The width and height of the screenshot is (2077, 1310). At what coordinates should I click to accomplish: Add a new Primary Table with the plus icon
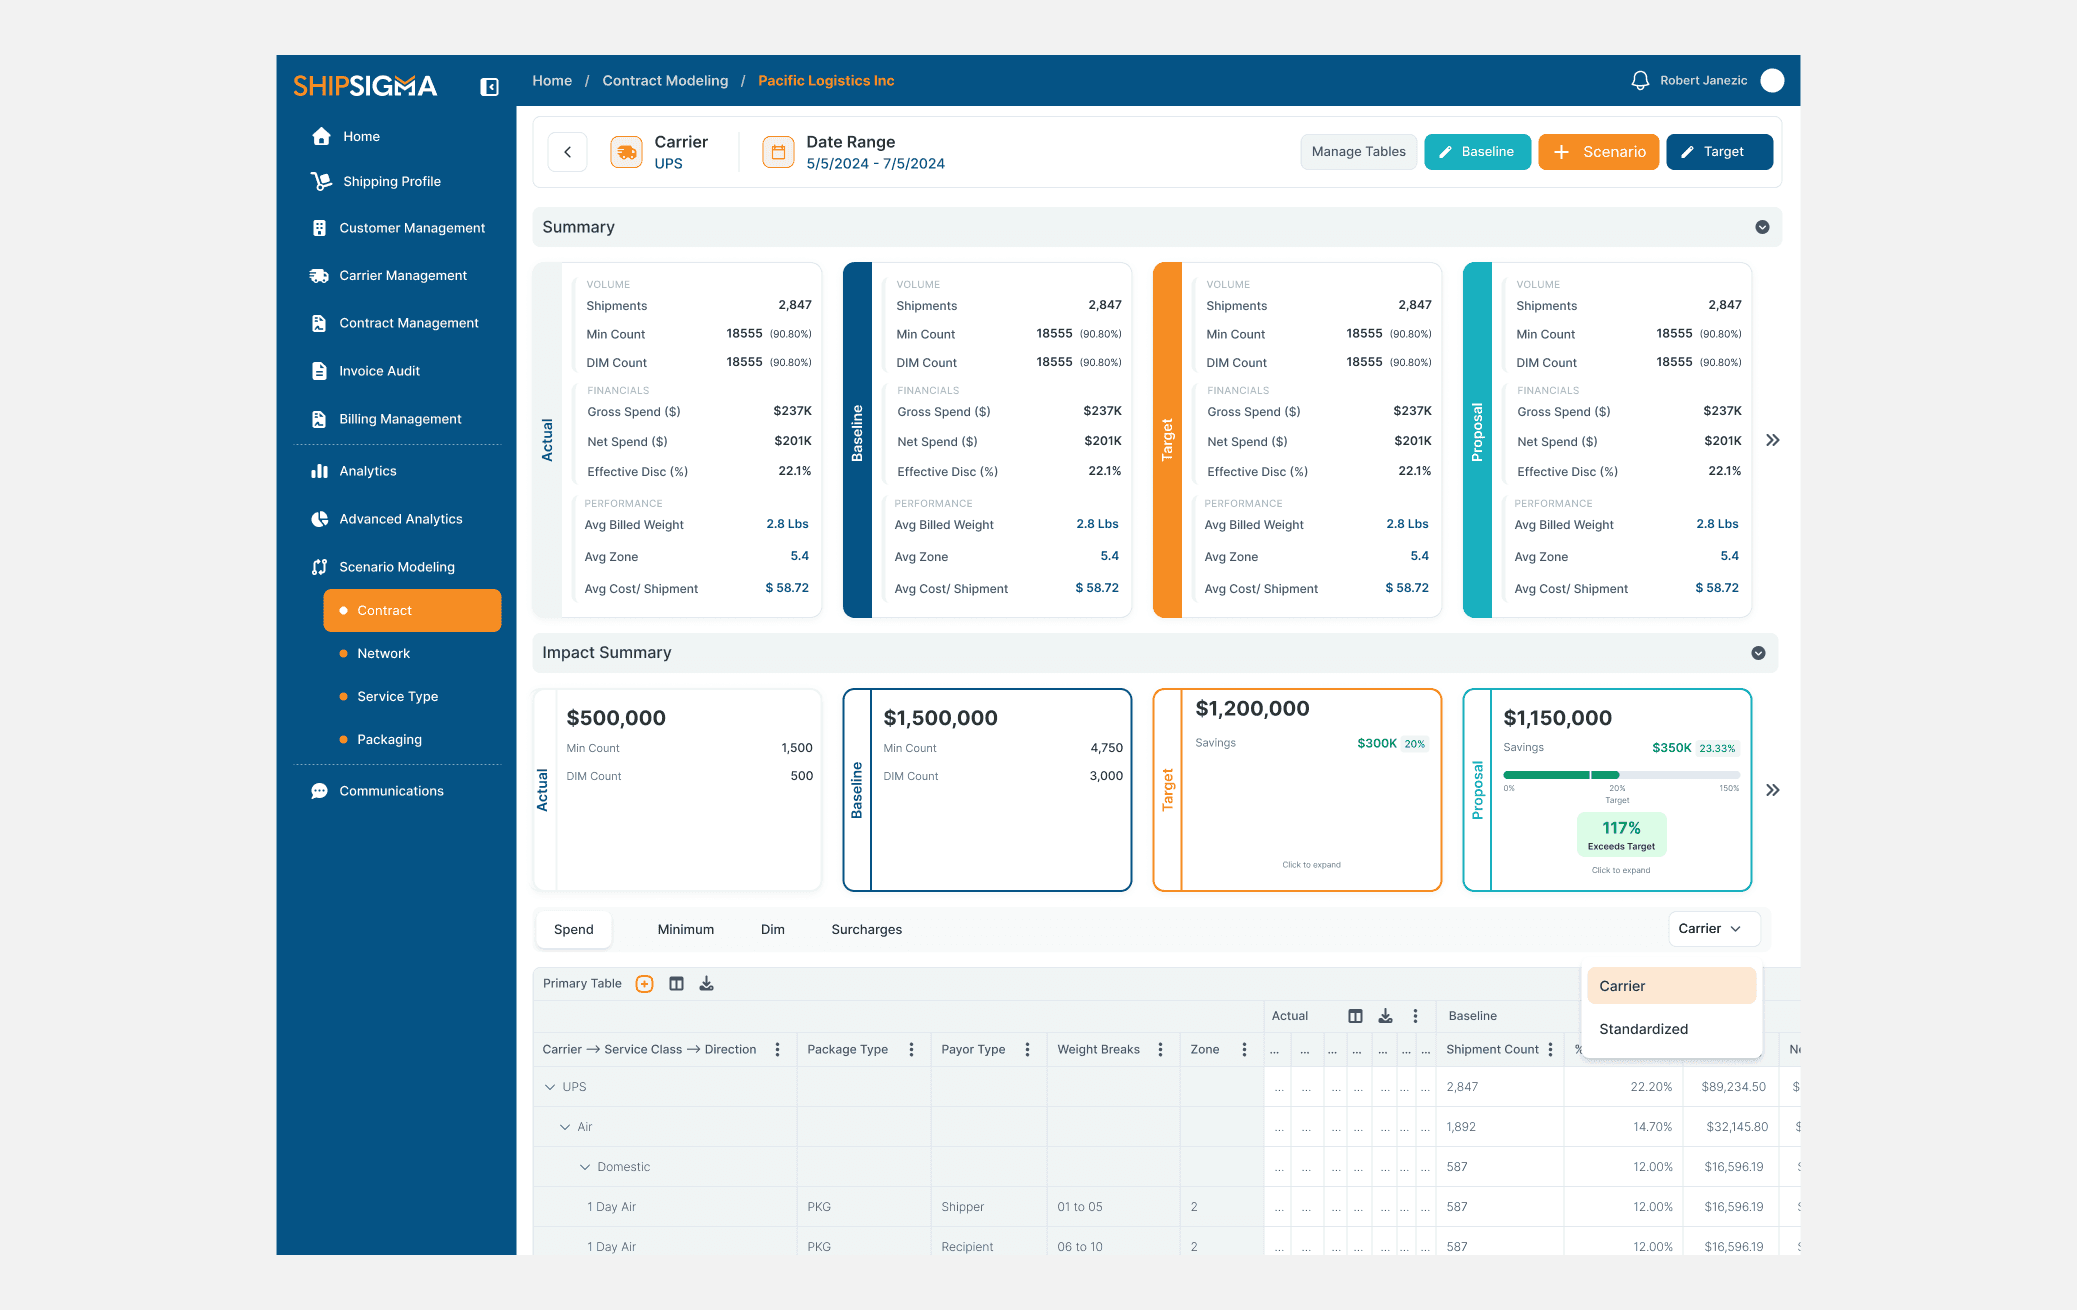[x=645, y=984]
